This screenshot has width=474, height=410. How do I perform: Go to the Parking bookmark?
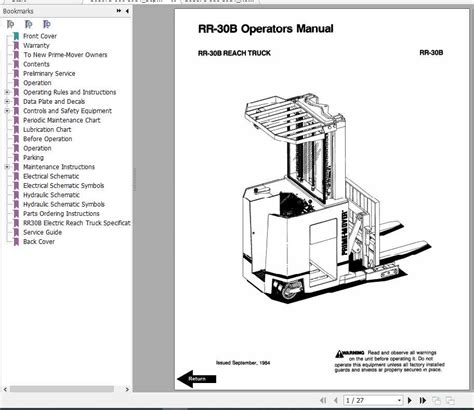[33, 157]
